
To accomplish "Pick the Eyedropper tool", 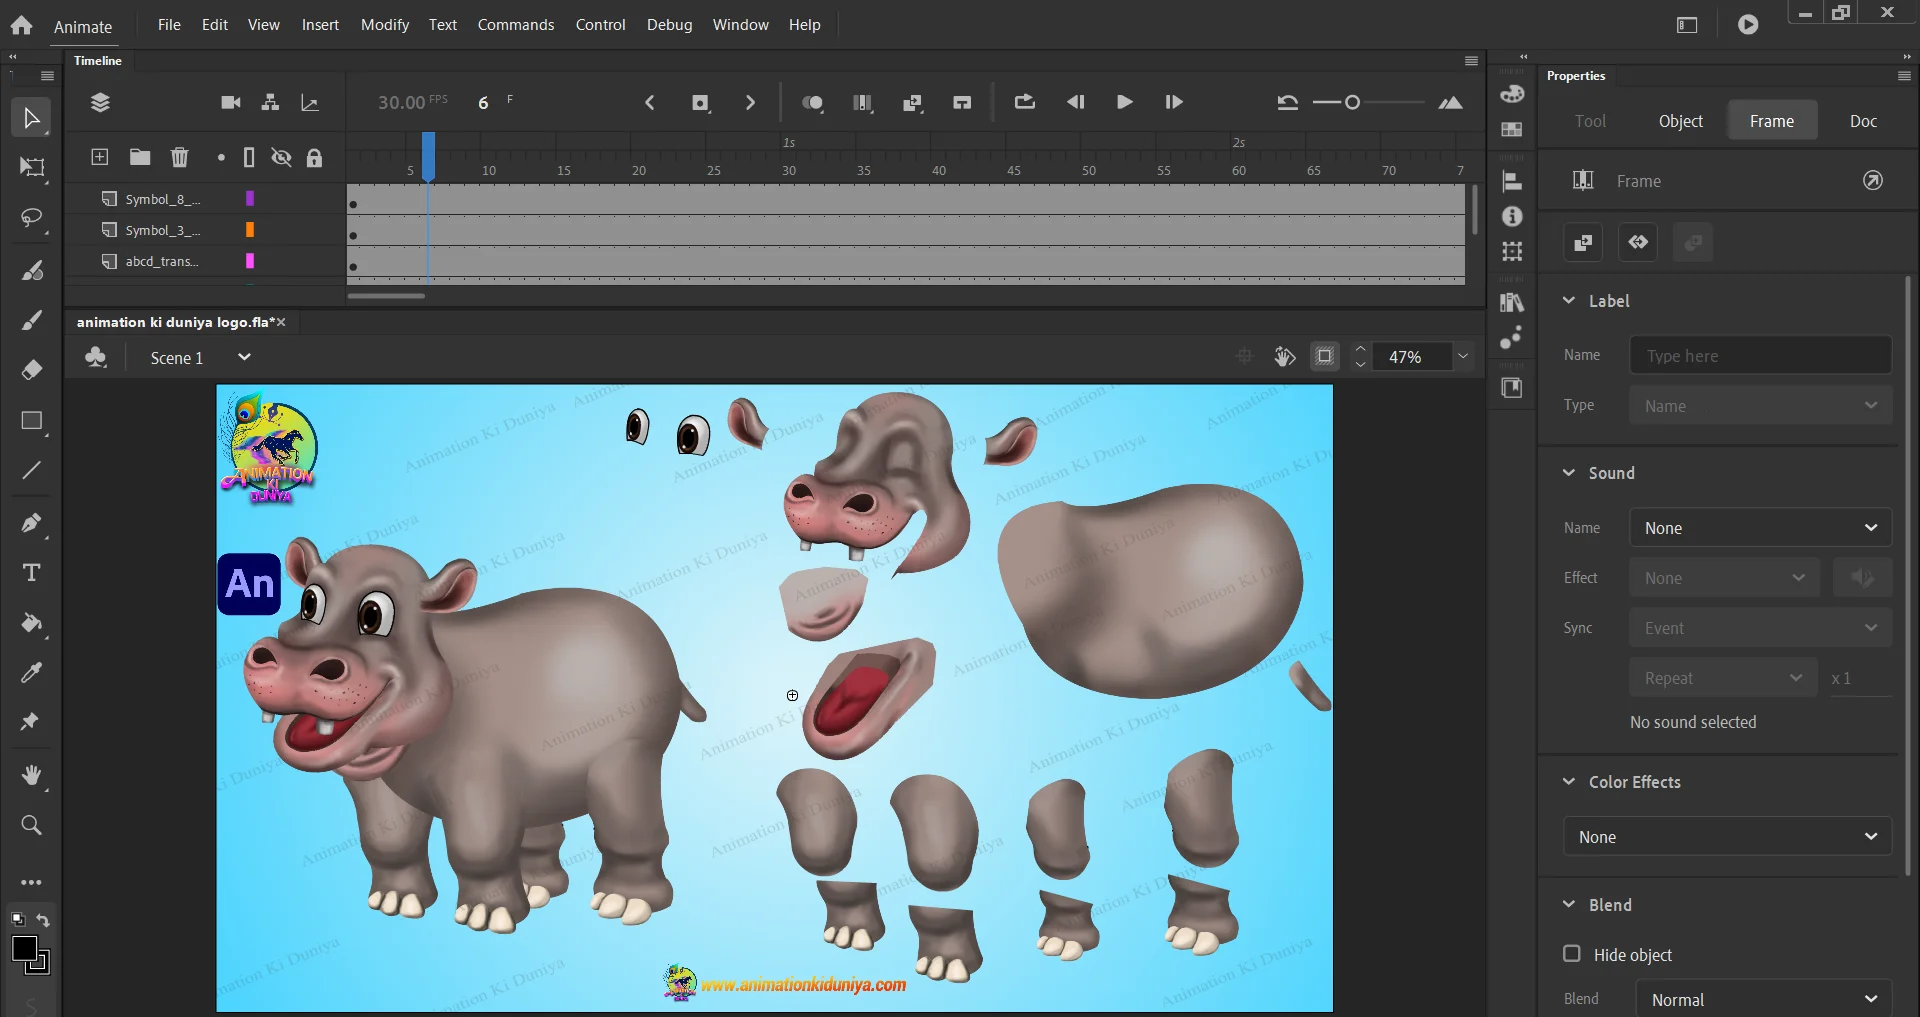I will (31, 673).
